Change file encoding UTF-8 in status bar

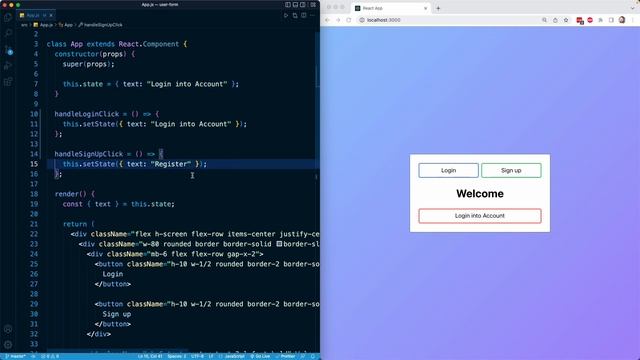pos(197,356)
